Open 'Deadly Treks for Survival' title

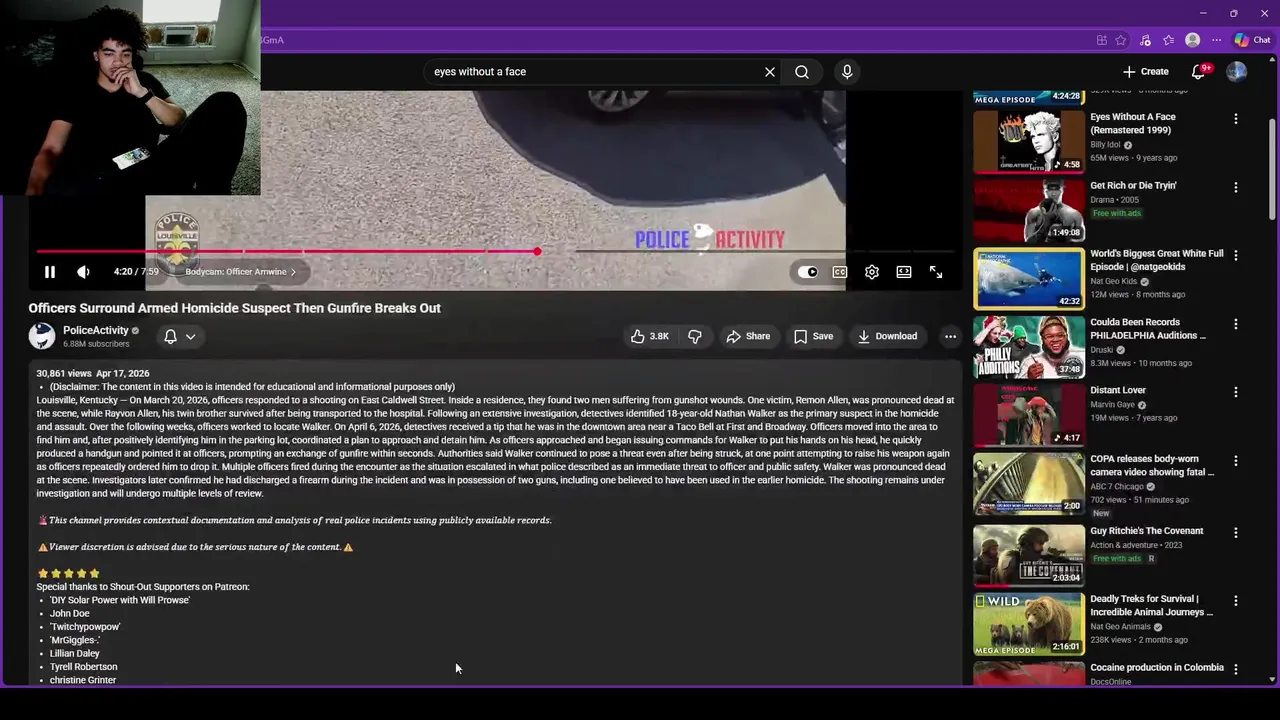click(x=1152, y=605)
